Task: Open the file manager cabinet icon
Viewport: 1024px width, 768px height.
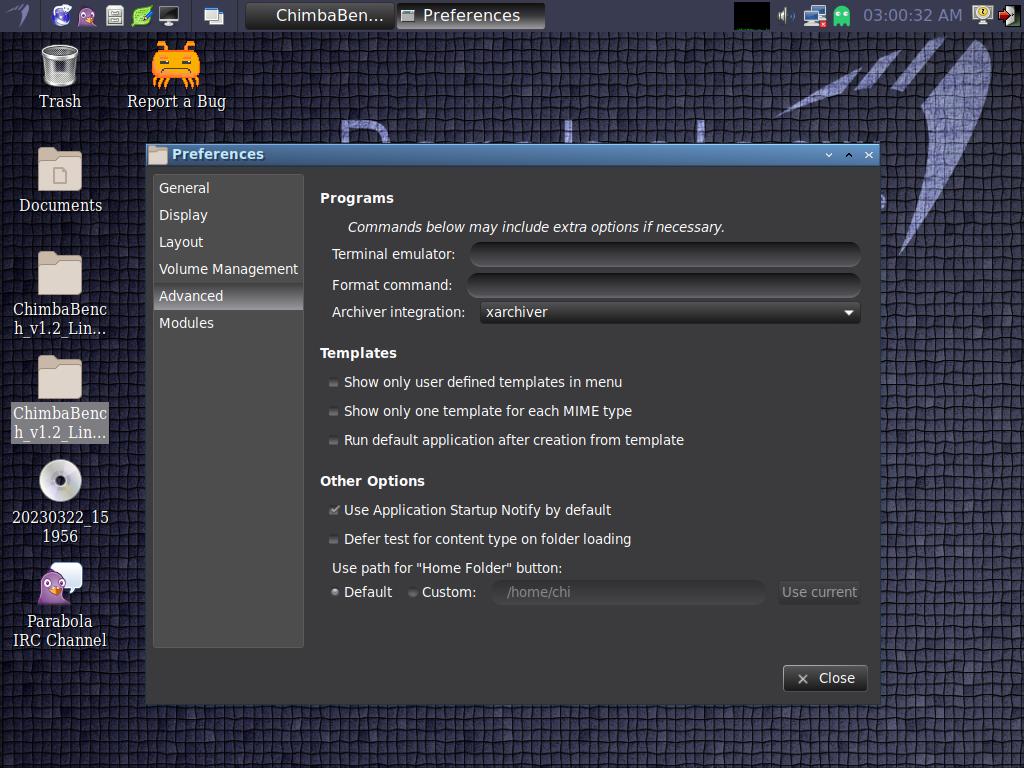Action: [114, 15]
